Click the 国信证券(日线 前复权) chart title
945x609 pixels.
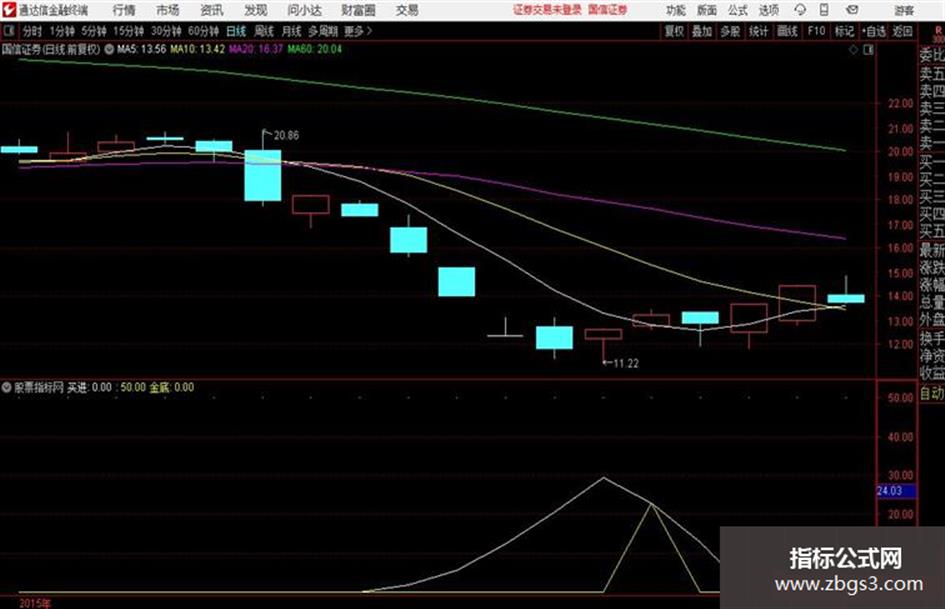click(x=51, y=49)
